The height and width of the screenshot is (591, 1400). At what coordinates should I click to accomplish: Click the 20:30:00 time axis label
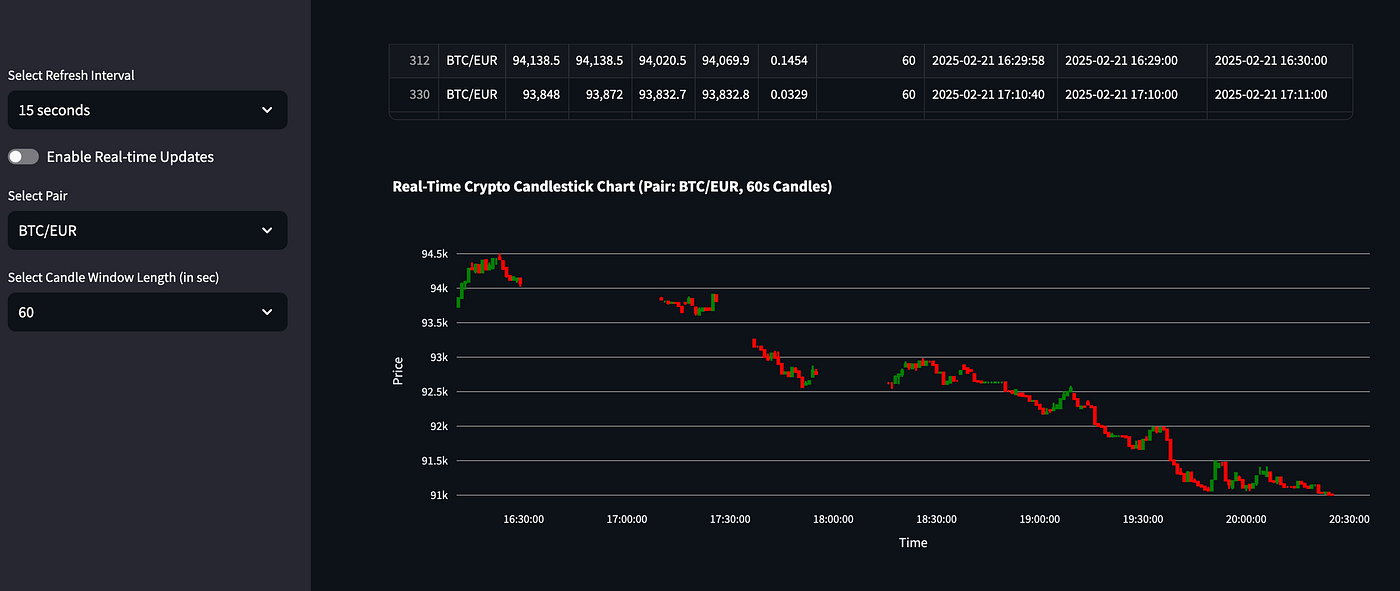pos(1349,519)
